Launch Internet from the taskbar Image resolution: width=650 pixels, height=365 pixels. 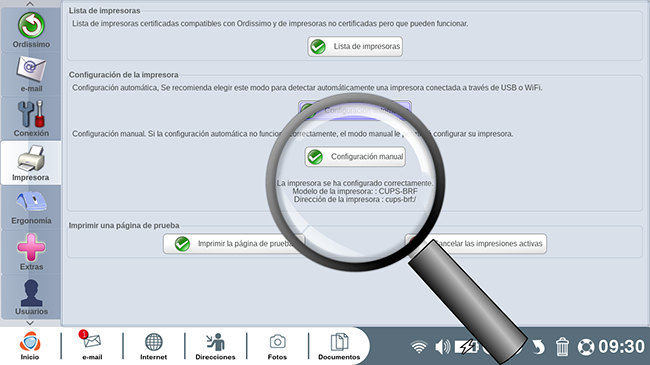pyautogui.click(x=153, y=346)
